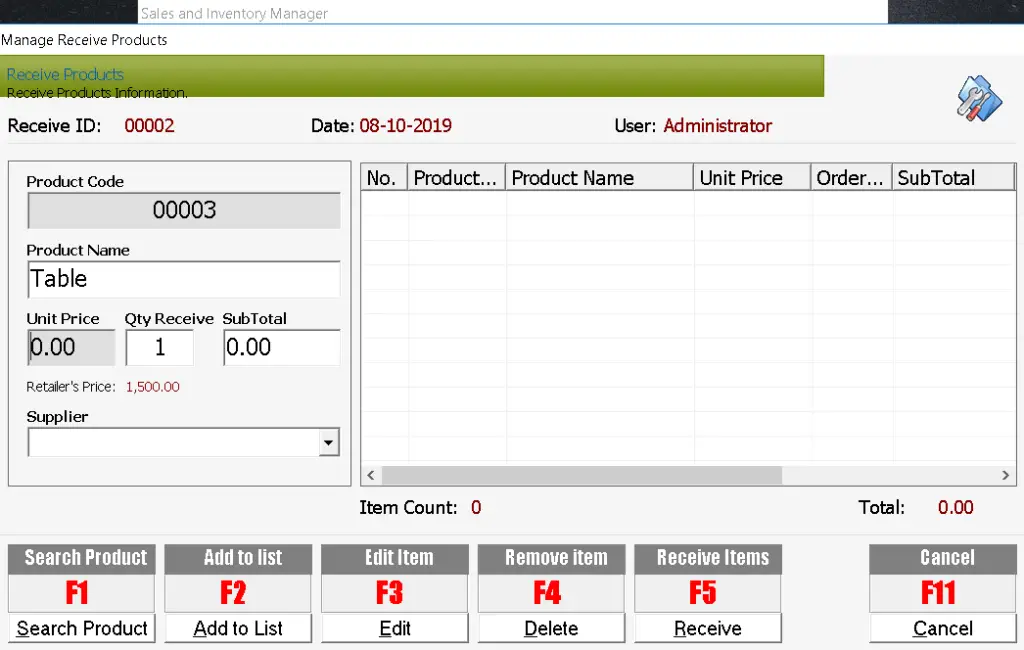1024x650 pixels.
Task: Click the left arrow of horizontal scrollbar
Action: click(x=371, y=476)
